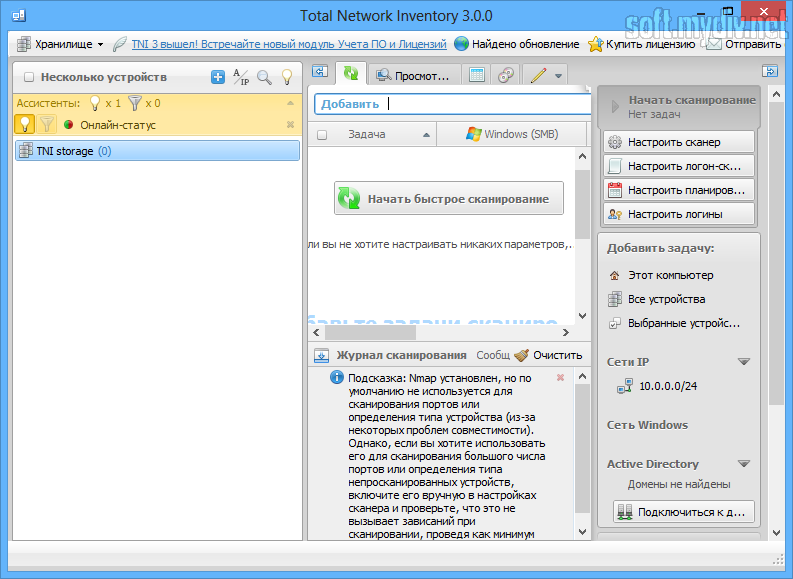
Task: Open Настроить логины settings
Action: 679,214
